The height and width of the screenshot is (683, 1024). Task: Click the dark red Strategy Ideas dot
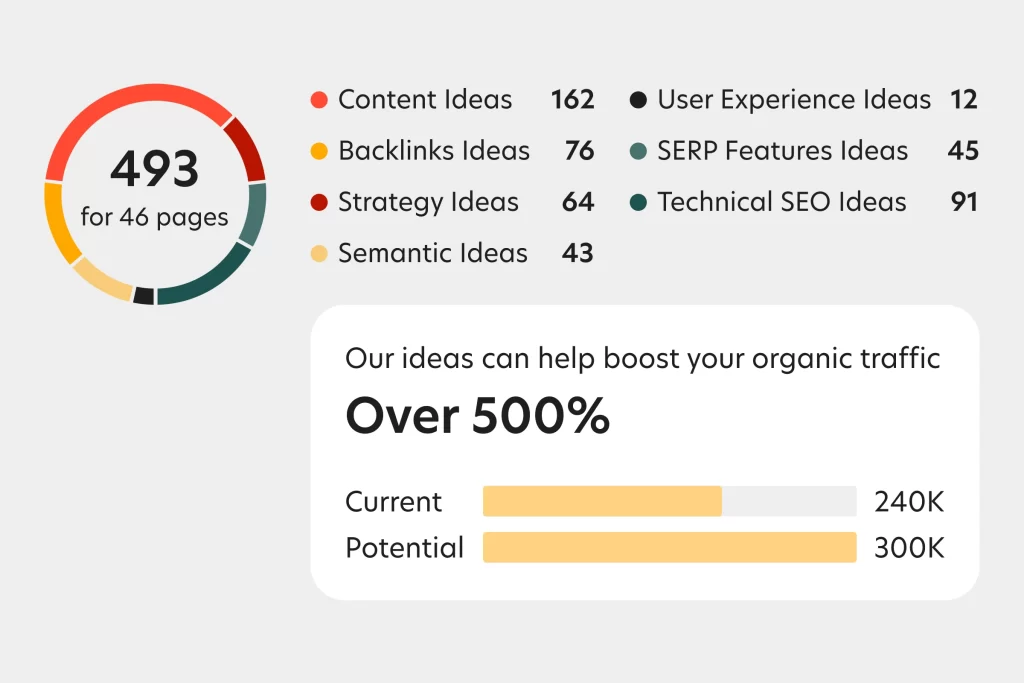coord(319,203)
